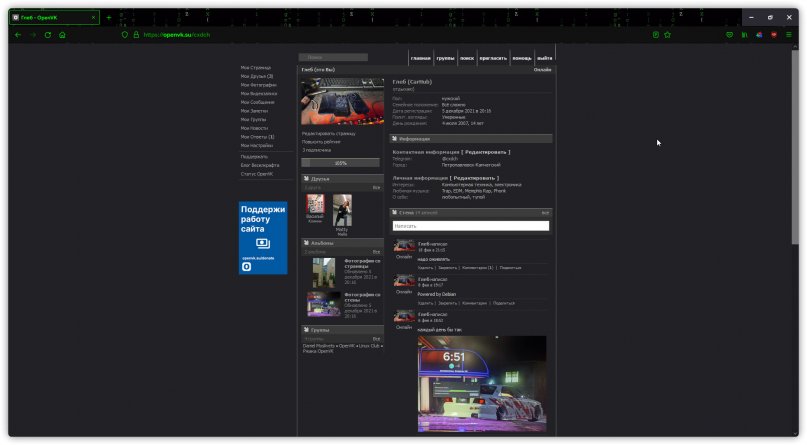
Task: Click the browser reload button
Action: pyautogui.click(x=47, y=35)
